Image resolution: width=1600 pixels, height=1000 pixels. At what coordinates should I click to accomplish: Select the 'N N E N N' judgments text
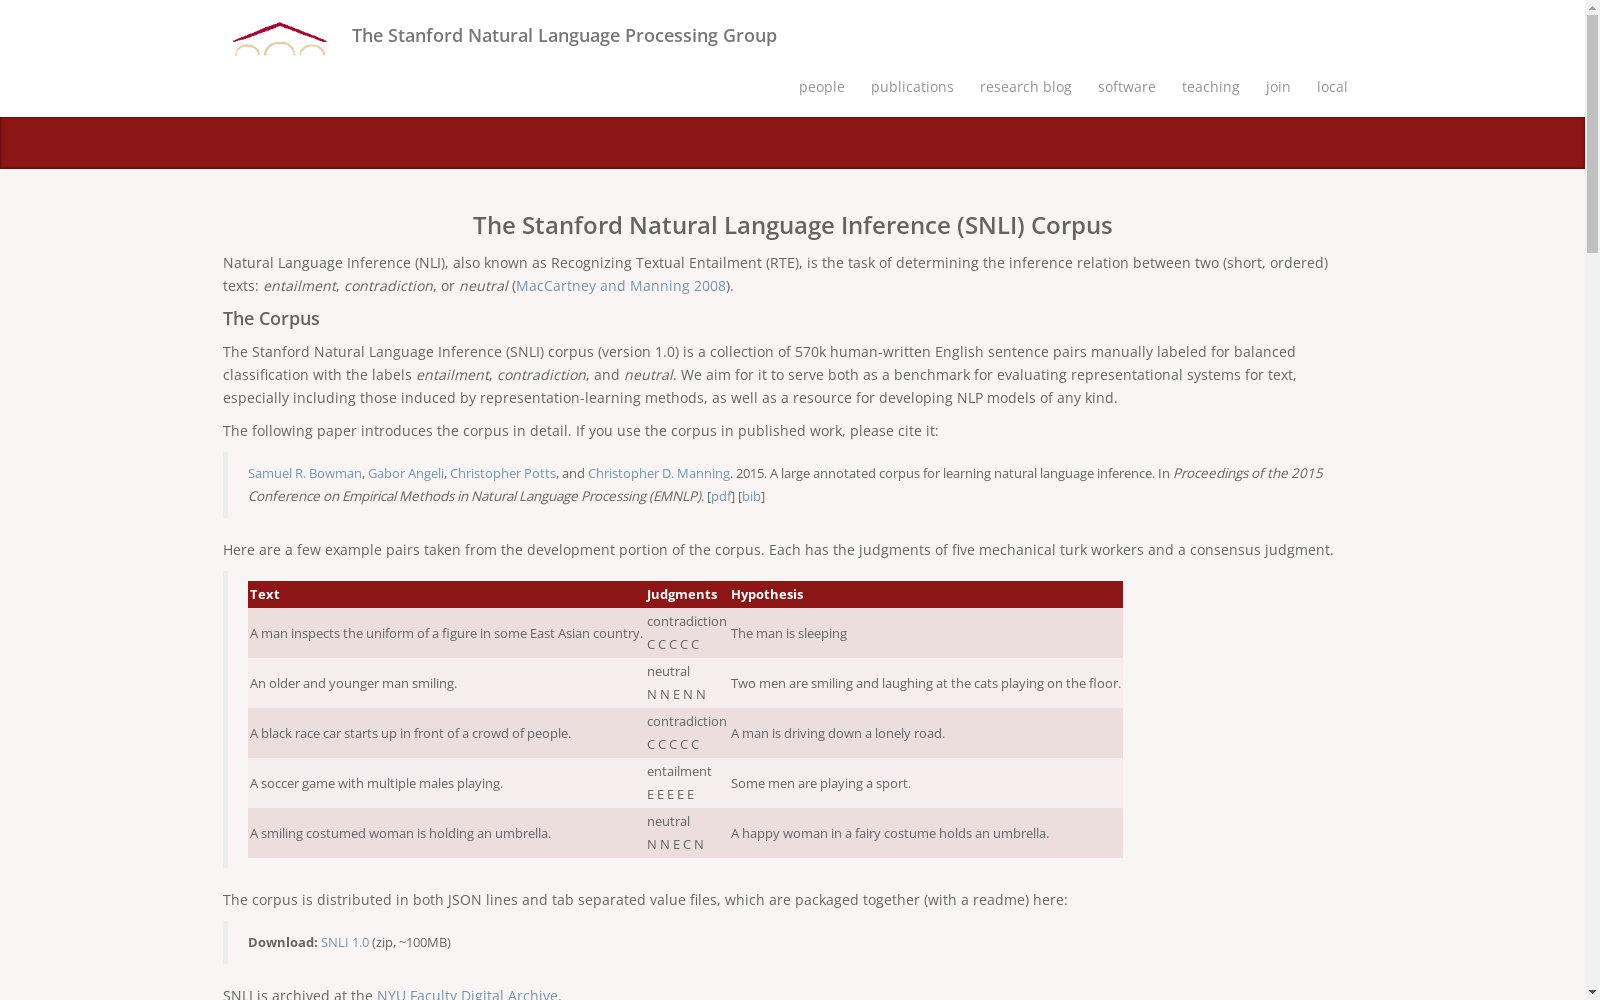pos(677,694)
